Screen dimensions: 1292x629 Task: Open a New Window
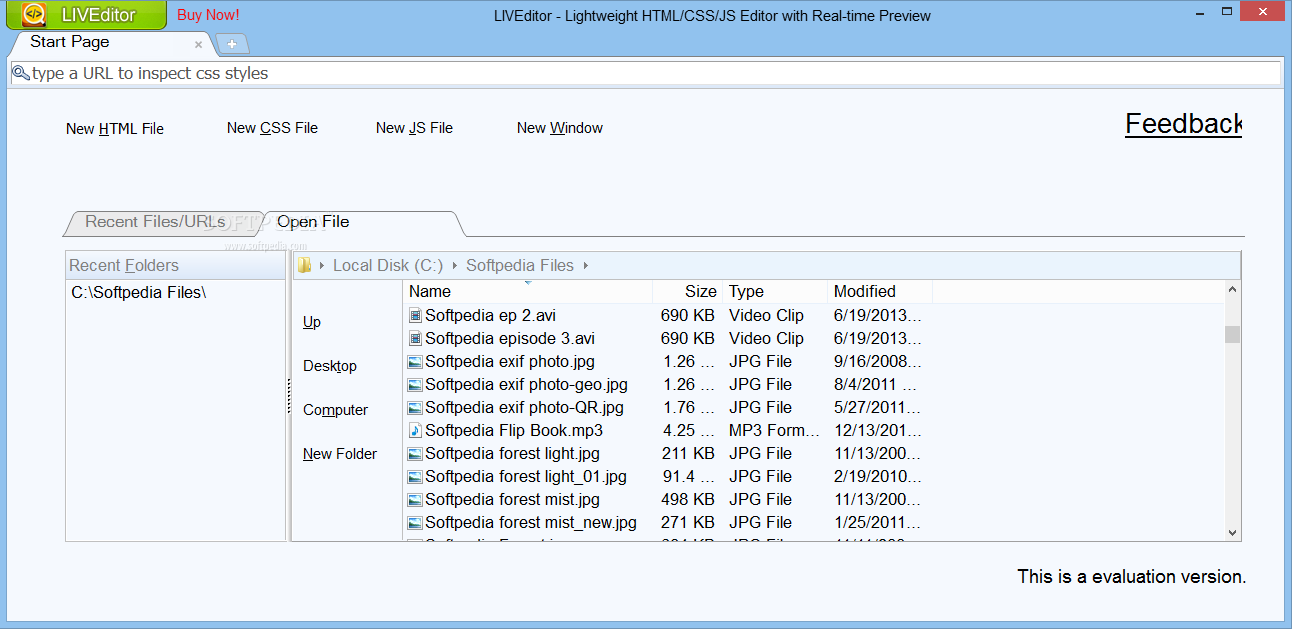tap(560, 128)
